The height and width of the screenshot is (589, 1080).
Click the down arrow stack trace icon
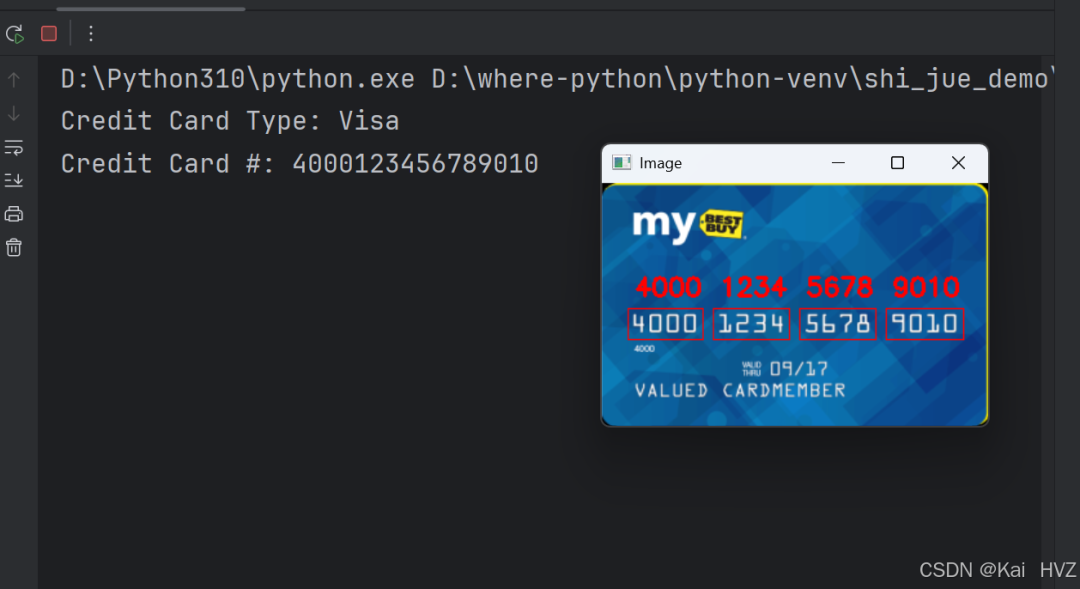point(14,113)
